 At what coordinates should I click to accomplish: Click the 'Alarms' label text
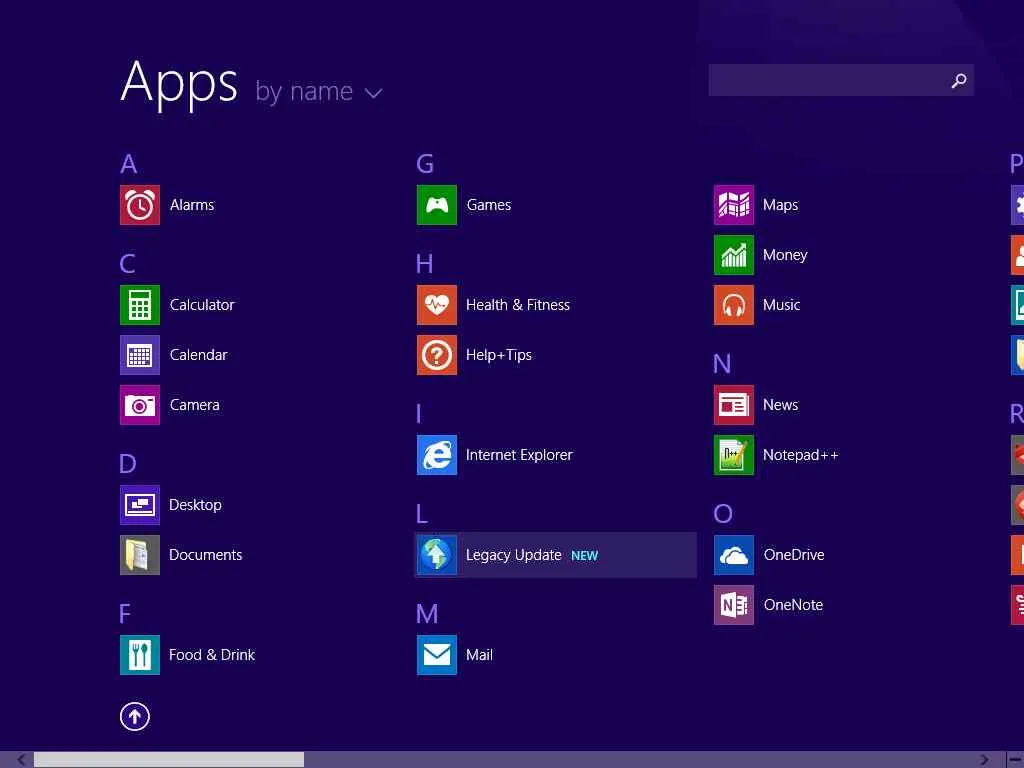[192, 205]
